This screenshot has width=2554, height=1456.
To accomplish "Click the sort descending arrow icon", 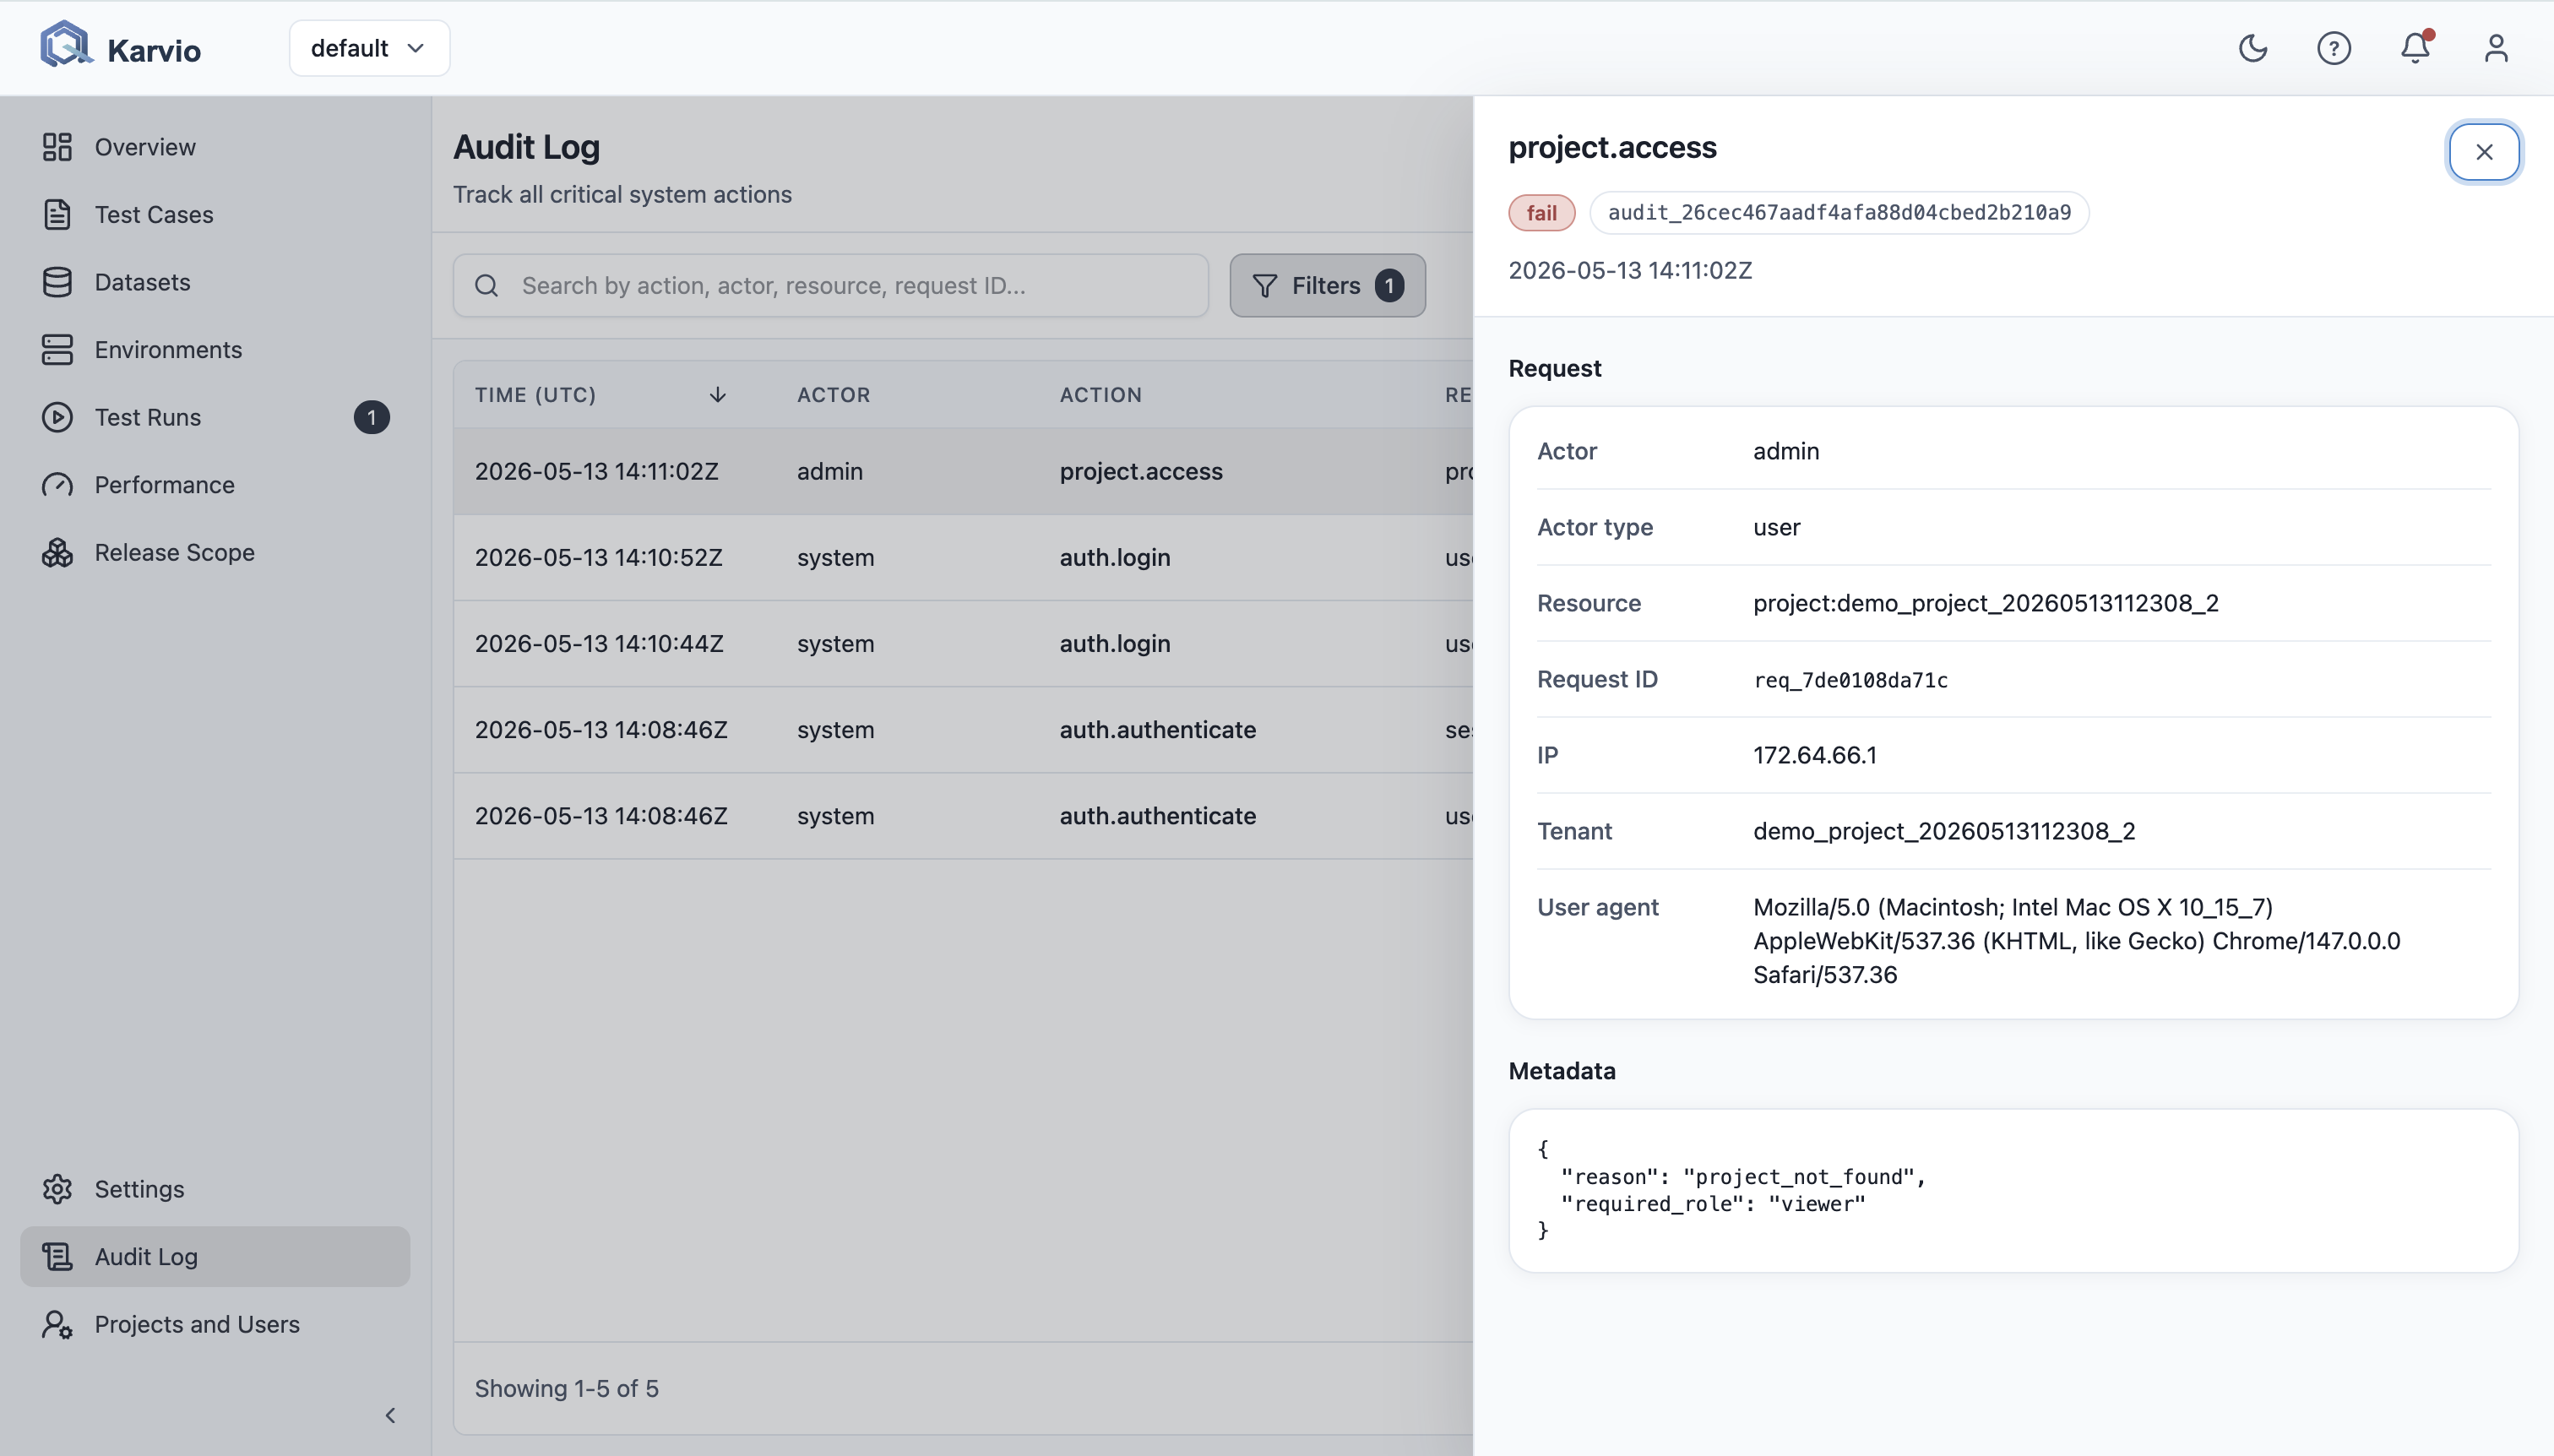I will point(717,394).
